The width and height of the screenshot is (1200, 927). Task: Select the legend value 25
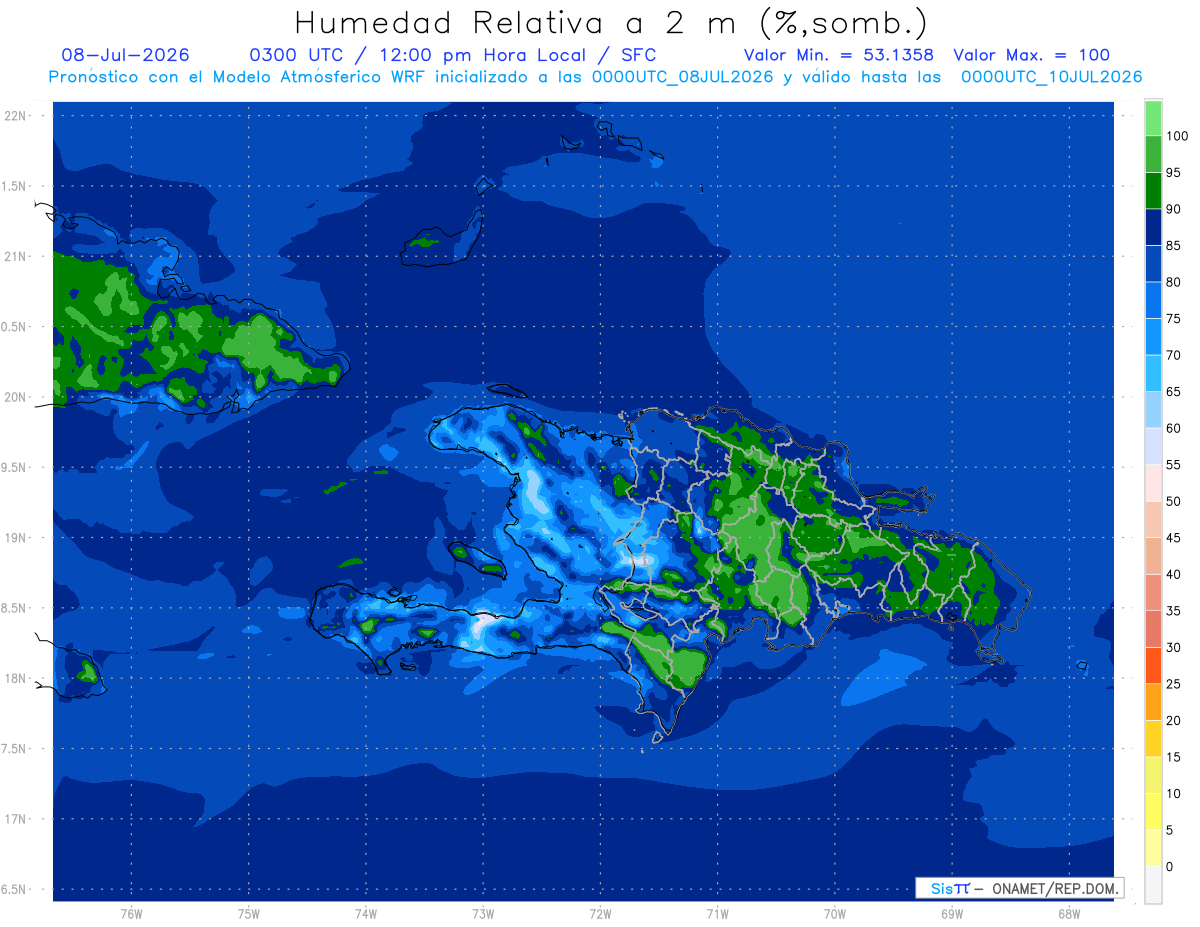[x=1173, y=684]
